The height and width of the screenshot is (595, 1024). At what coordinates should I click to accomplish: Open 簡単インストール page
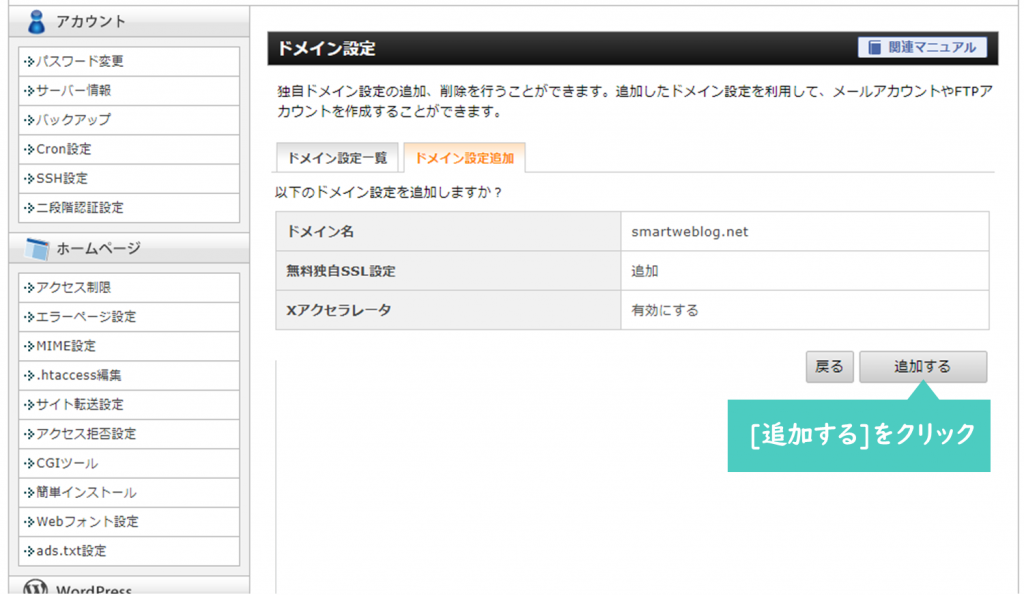coord(129,492)
